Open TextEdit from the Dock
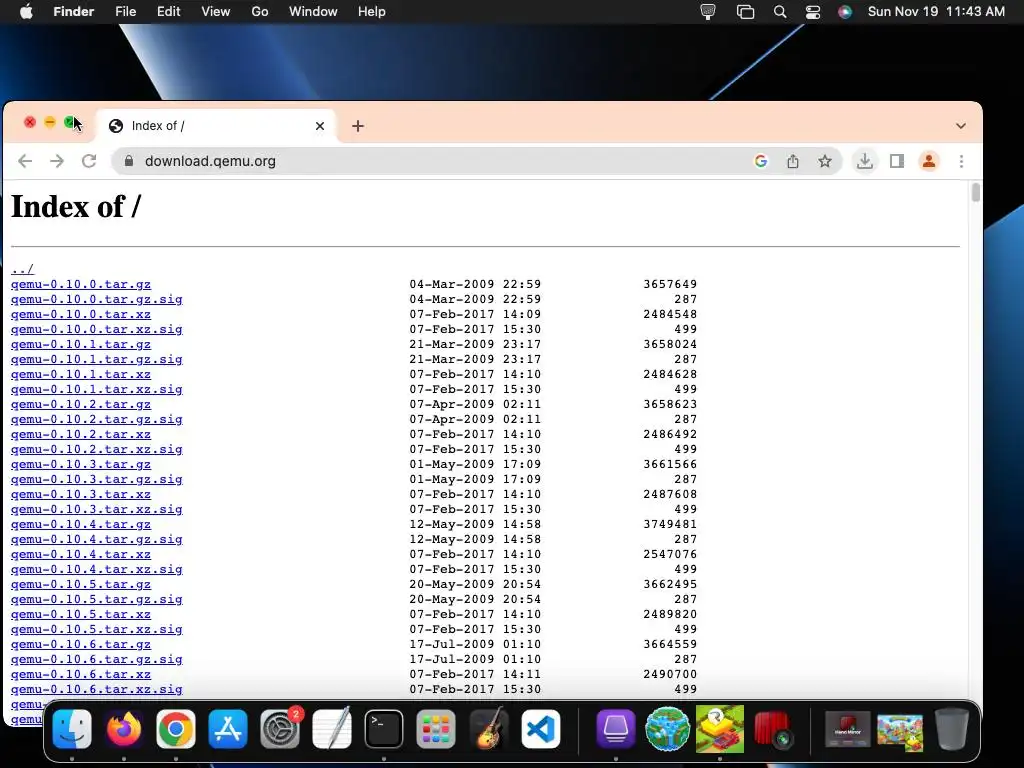The width and height of the screenshot is (1024, 768). coord(332,729)
